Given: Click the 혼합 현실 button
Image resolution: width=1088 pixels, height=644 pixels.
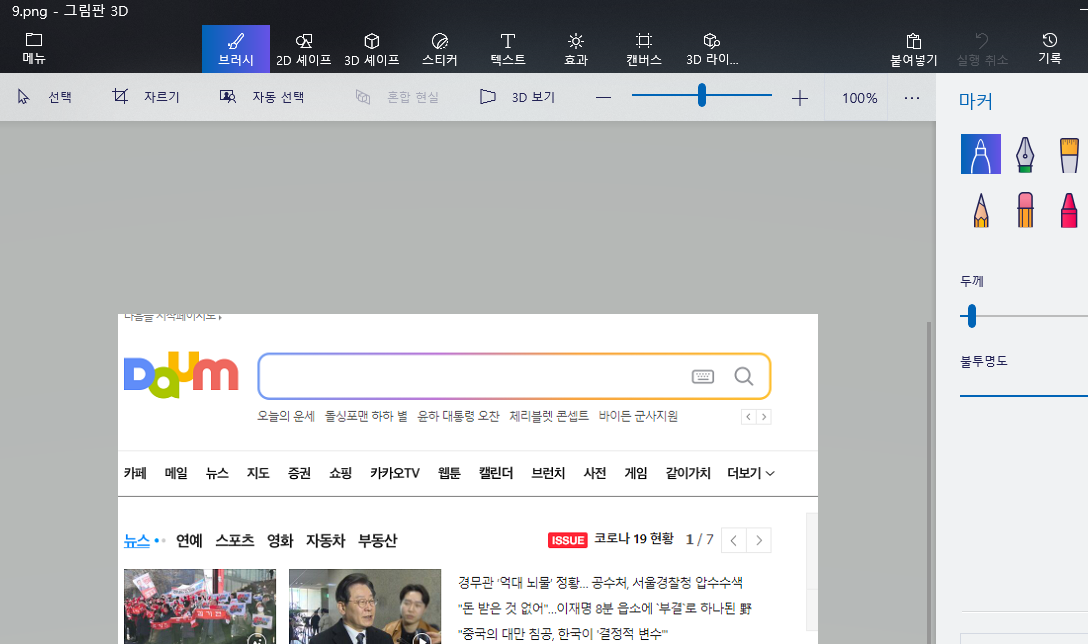Looking at the screenshot, I should 398,97.
